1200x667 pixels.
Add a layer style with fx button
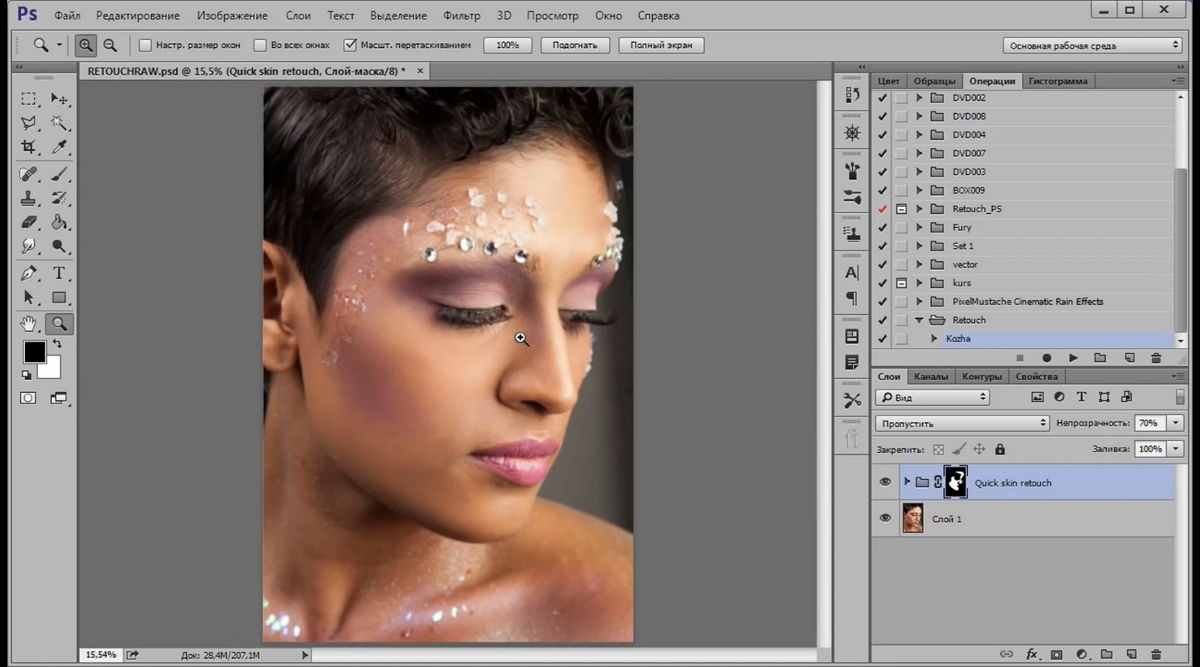coord(1032,655)
